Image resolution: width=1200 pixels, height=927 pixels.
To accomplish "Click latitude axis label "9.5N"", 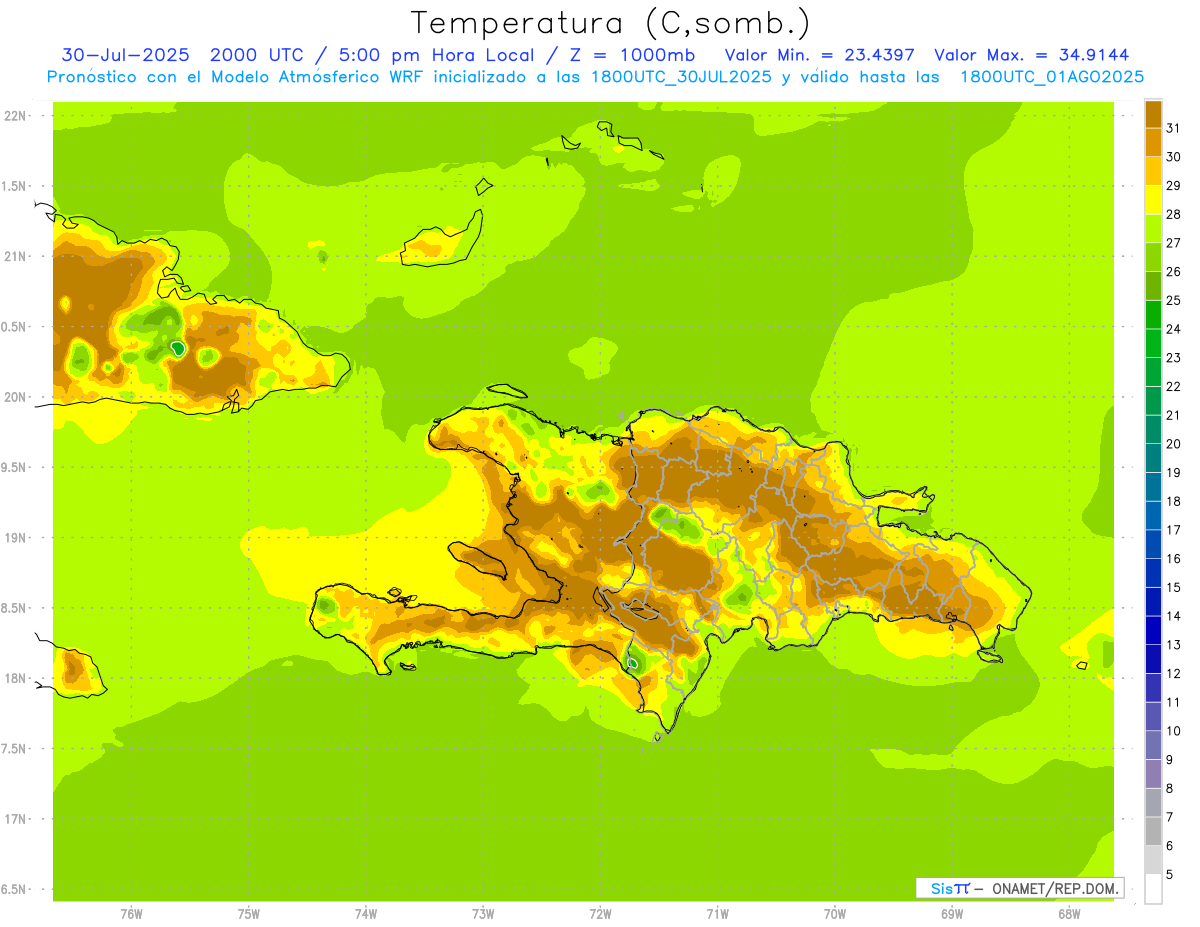I will (15, 467).
